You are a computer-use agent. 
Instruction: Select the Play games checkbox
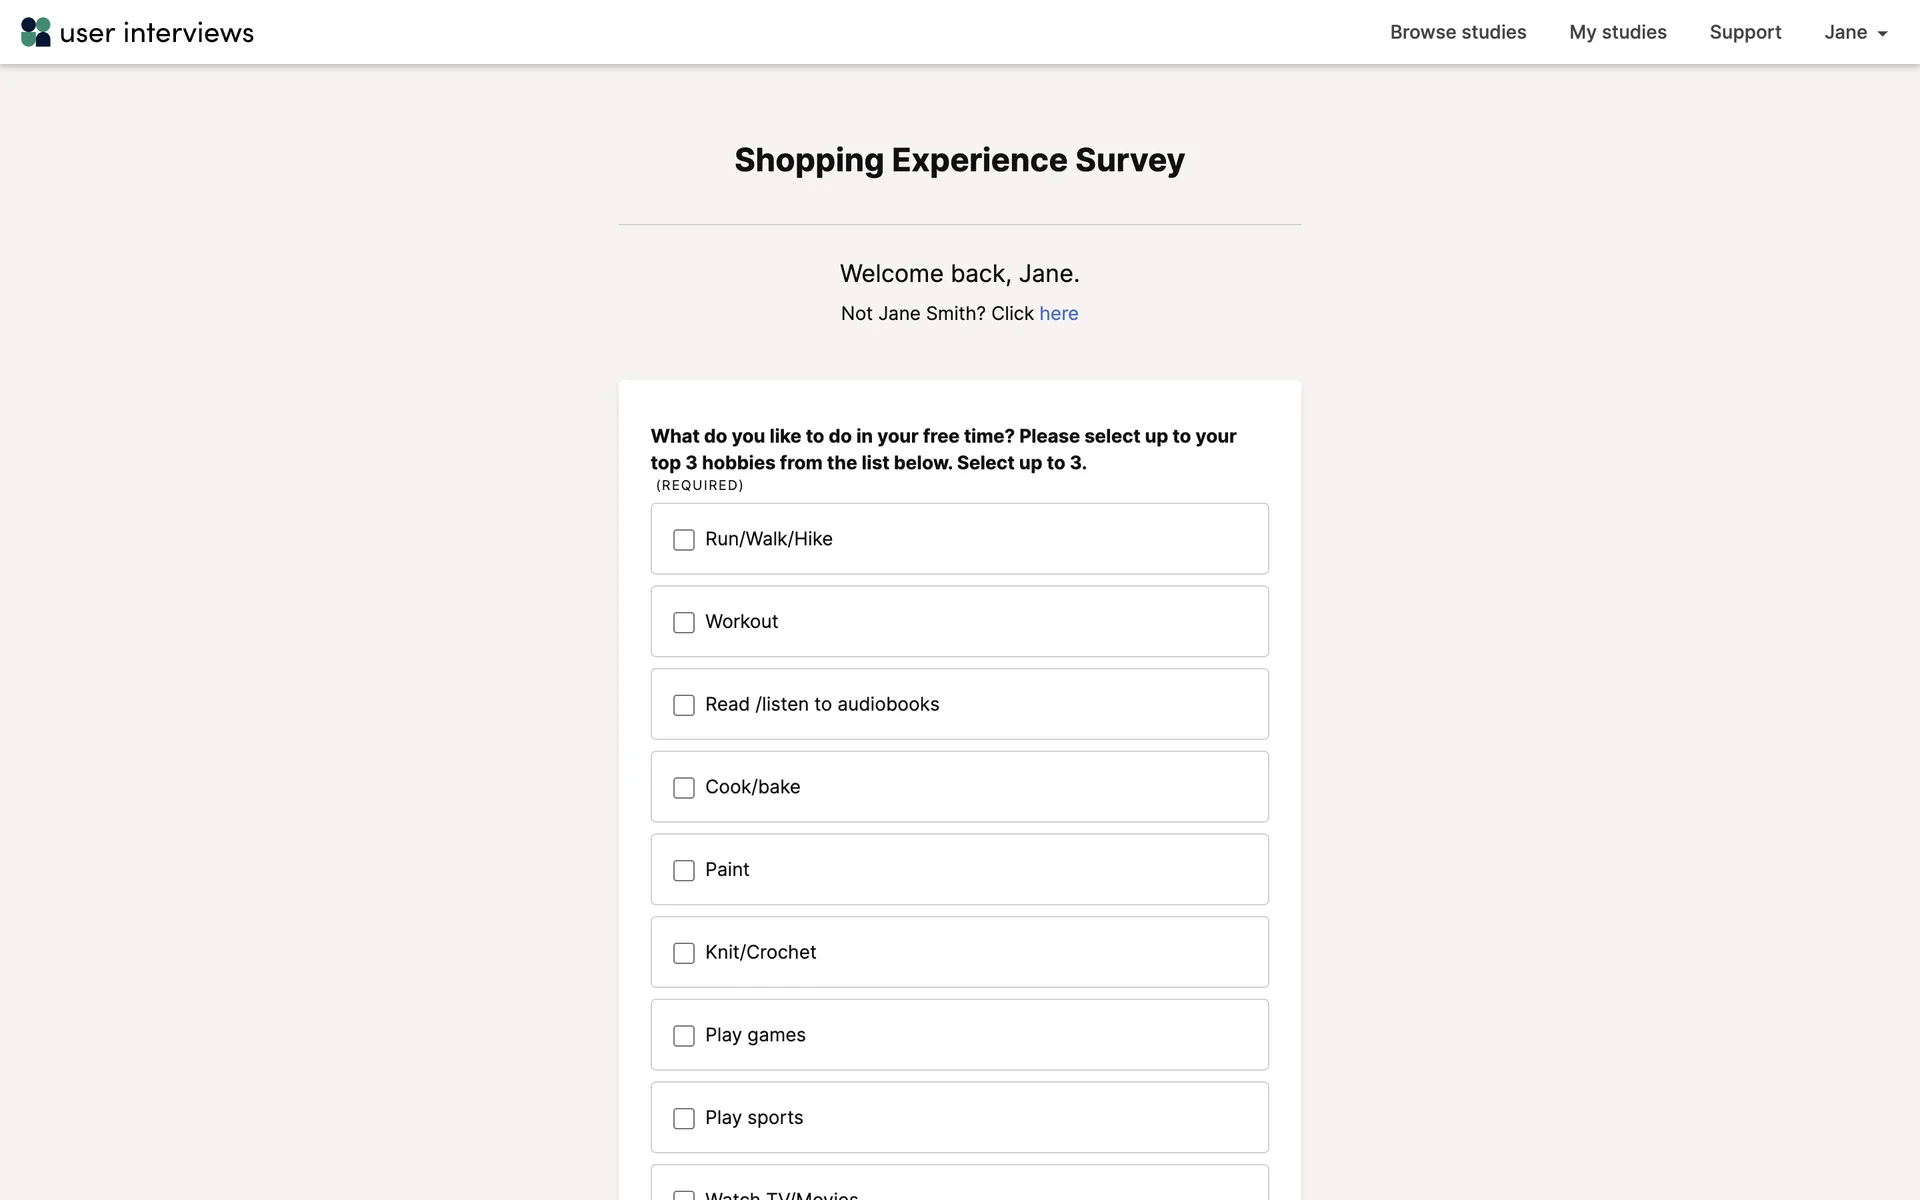pos(684,1036)
